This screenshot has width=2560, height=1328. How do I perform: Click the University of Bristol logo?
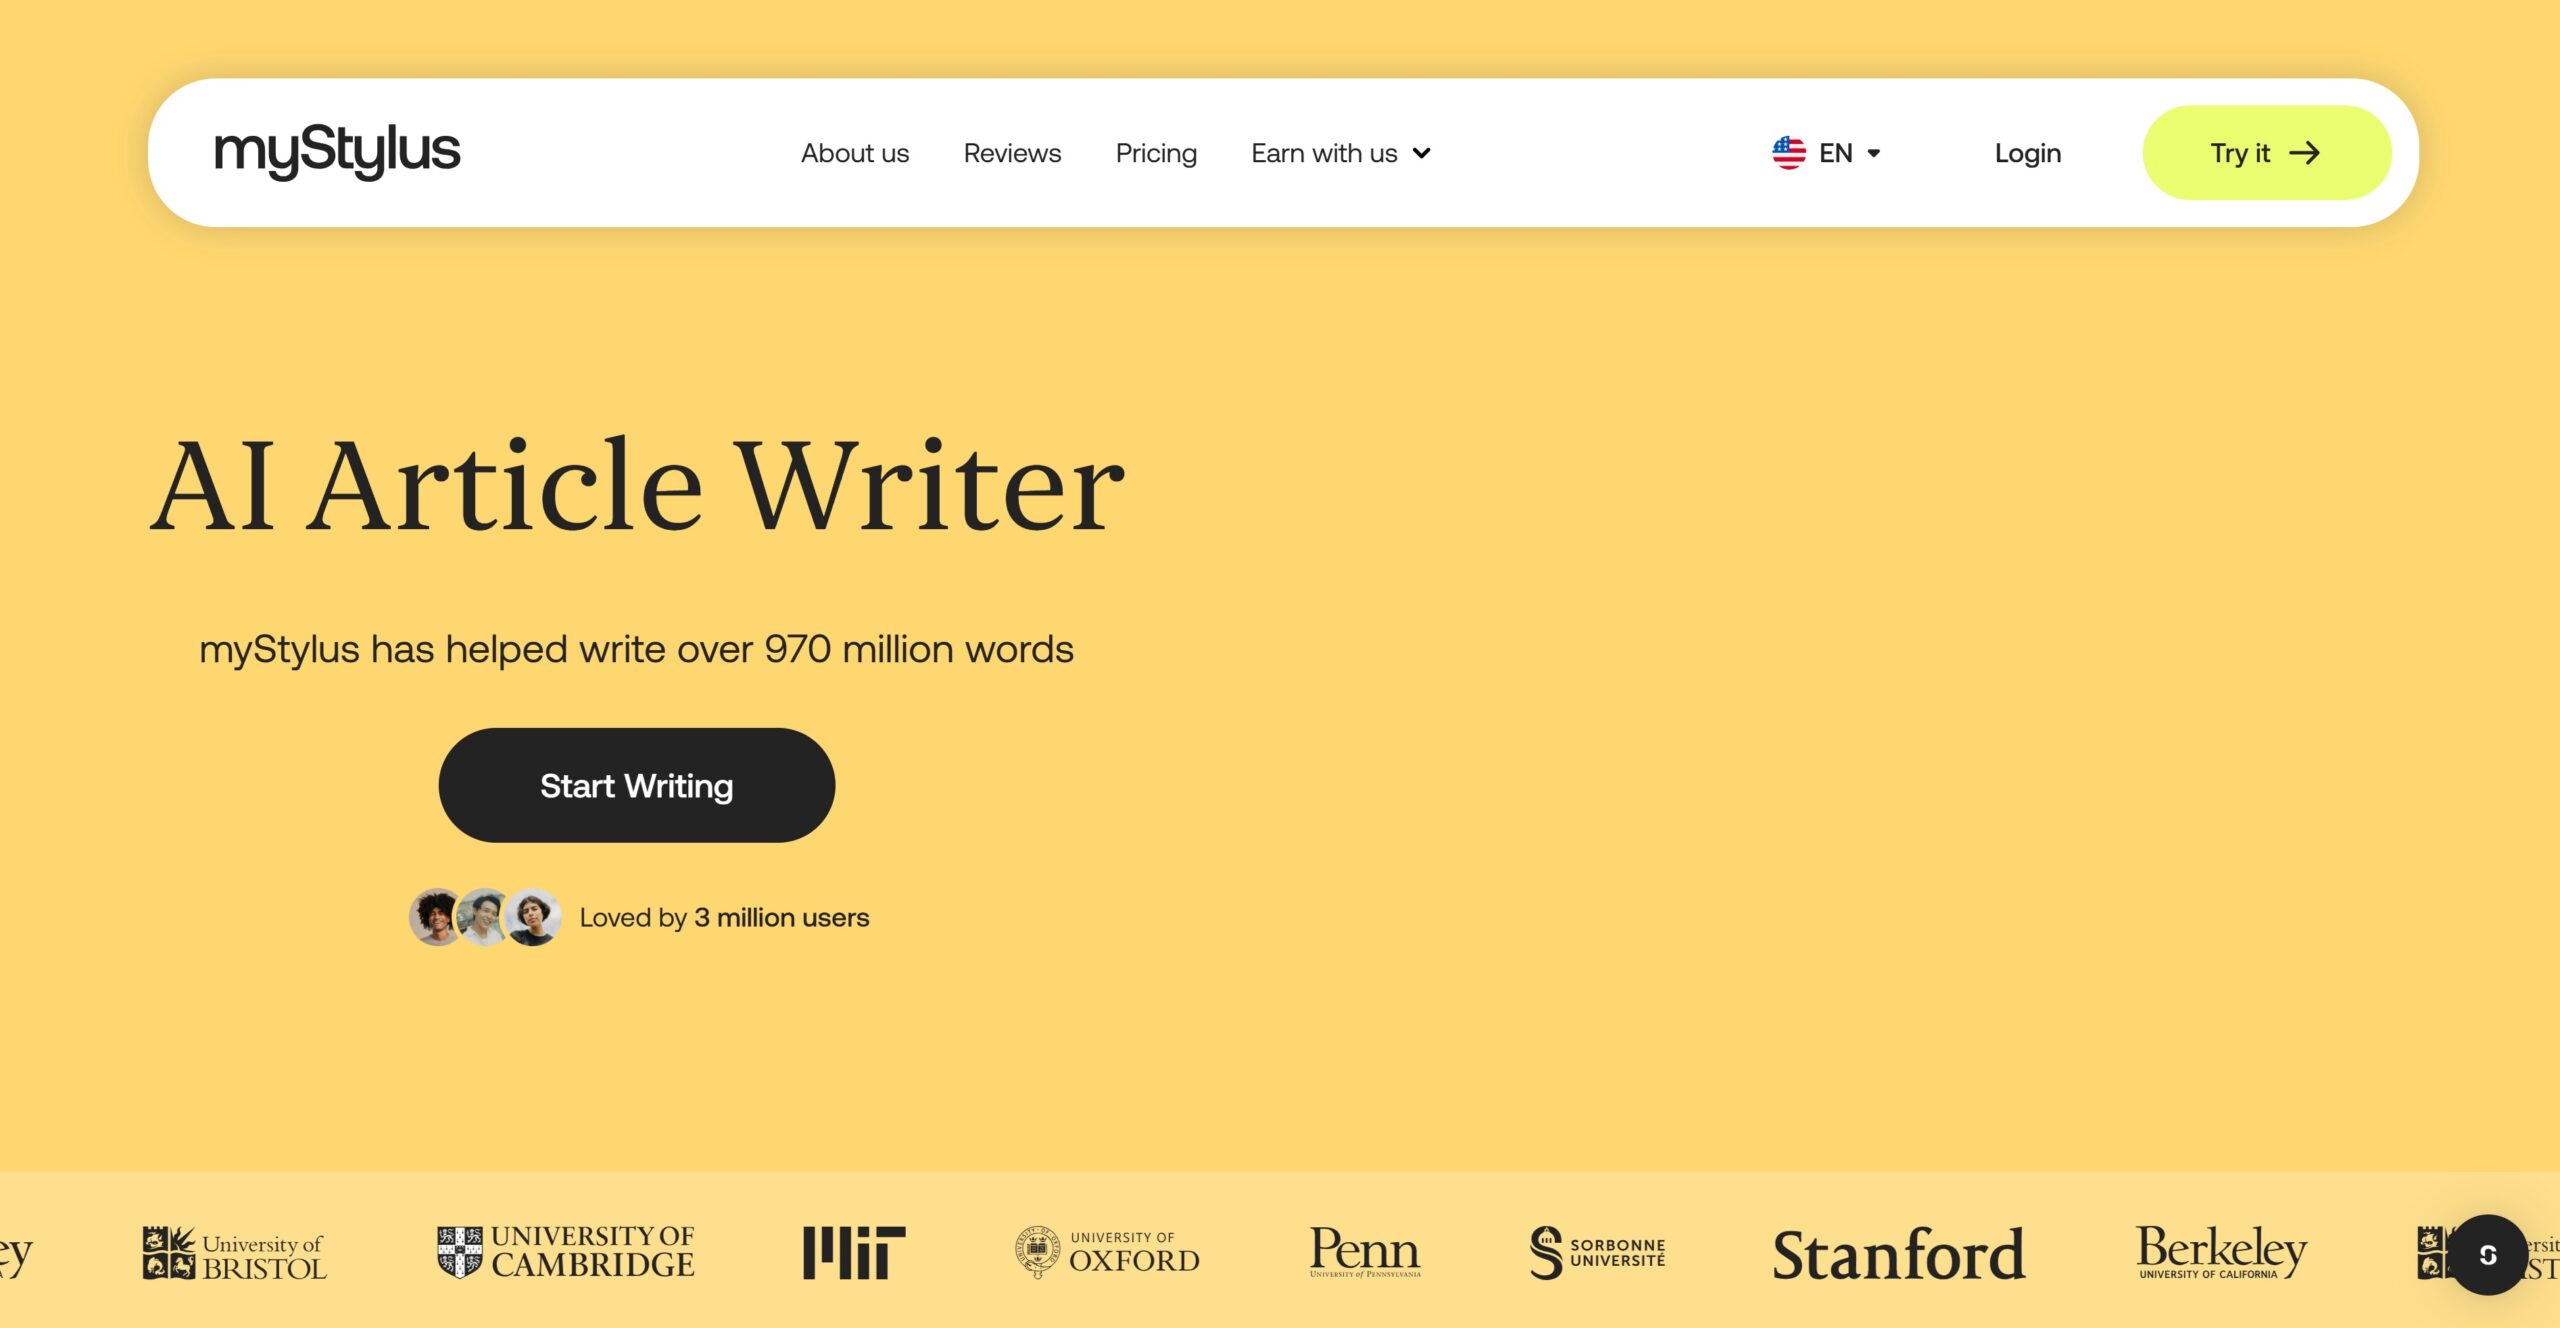234,1252
